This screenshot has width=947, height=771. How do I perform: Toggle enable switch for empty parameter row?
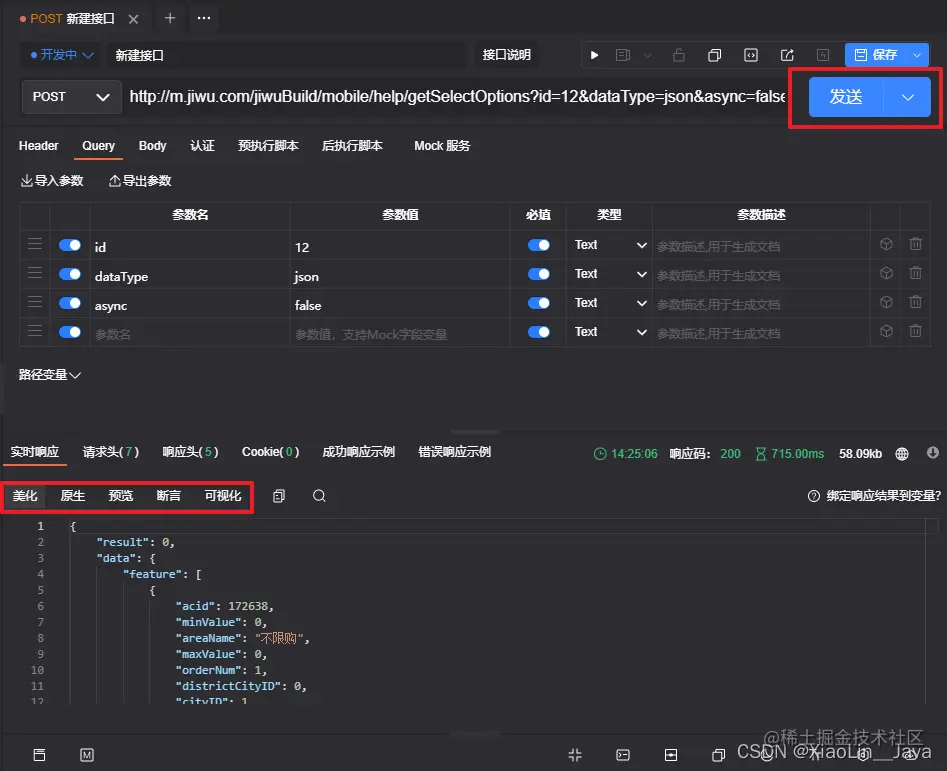(x=70, y=332)
